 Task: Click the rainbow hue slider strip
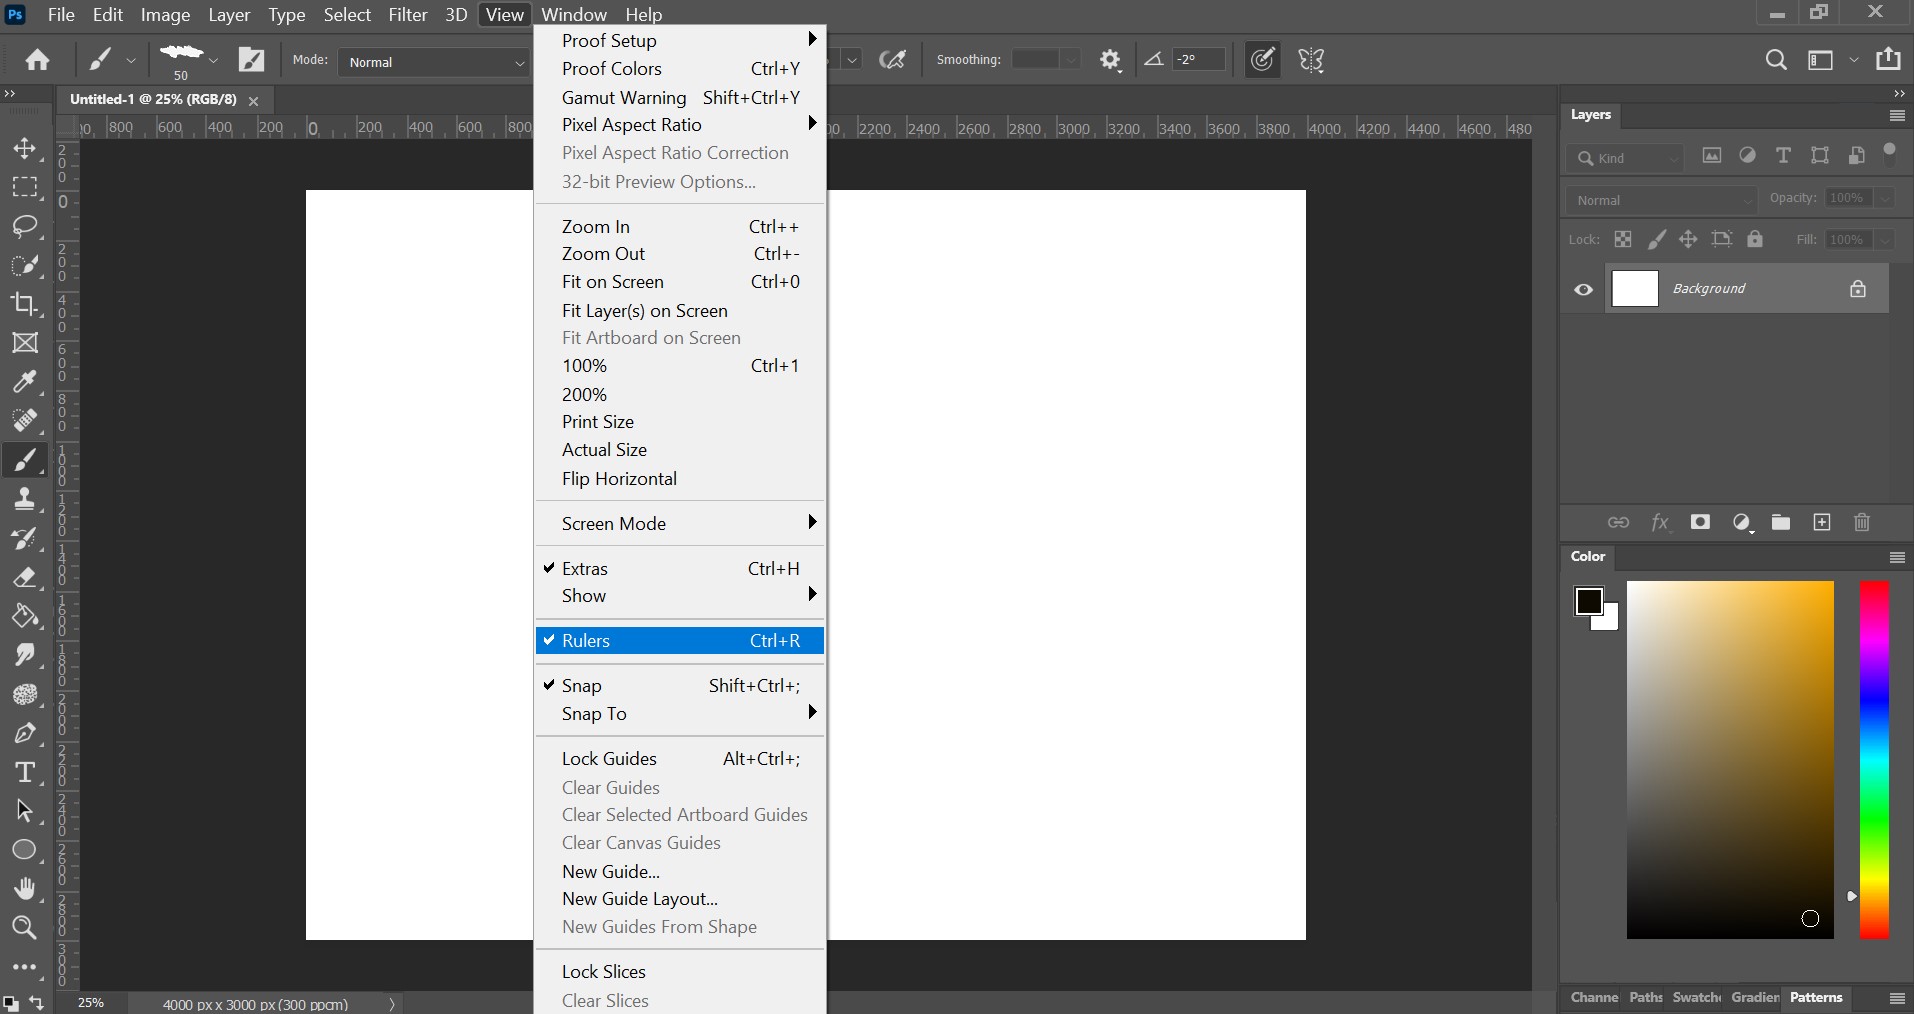[x=1874, y=760]
